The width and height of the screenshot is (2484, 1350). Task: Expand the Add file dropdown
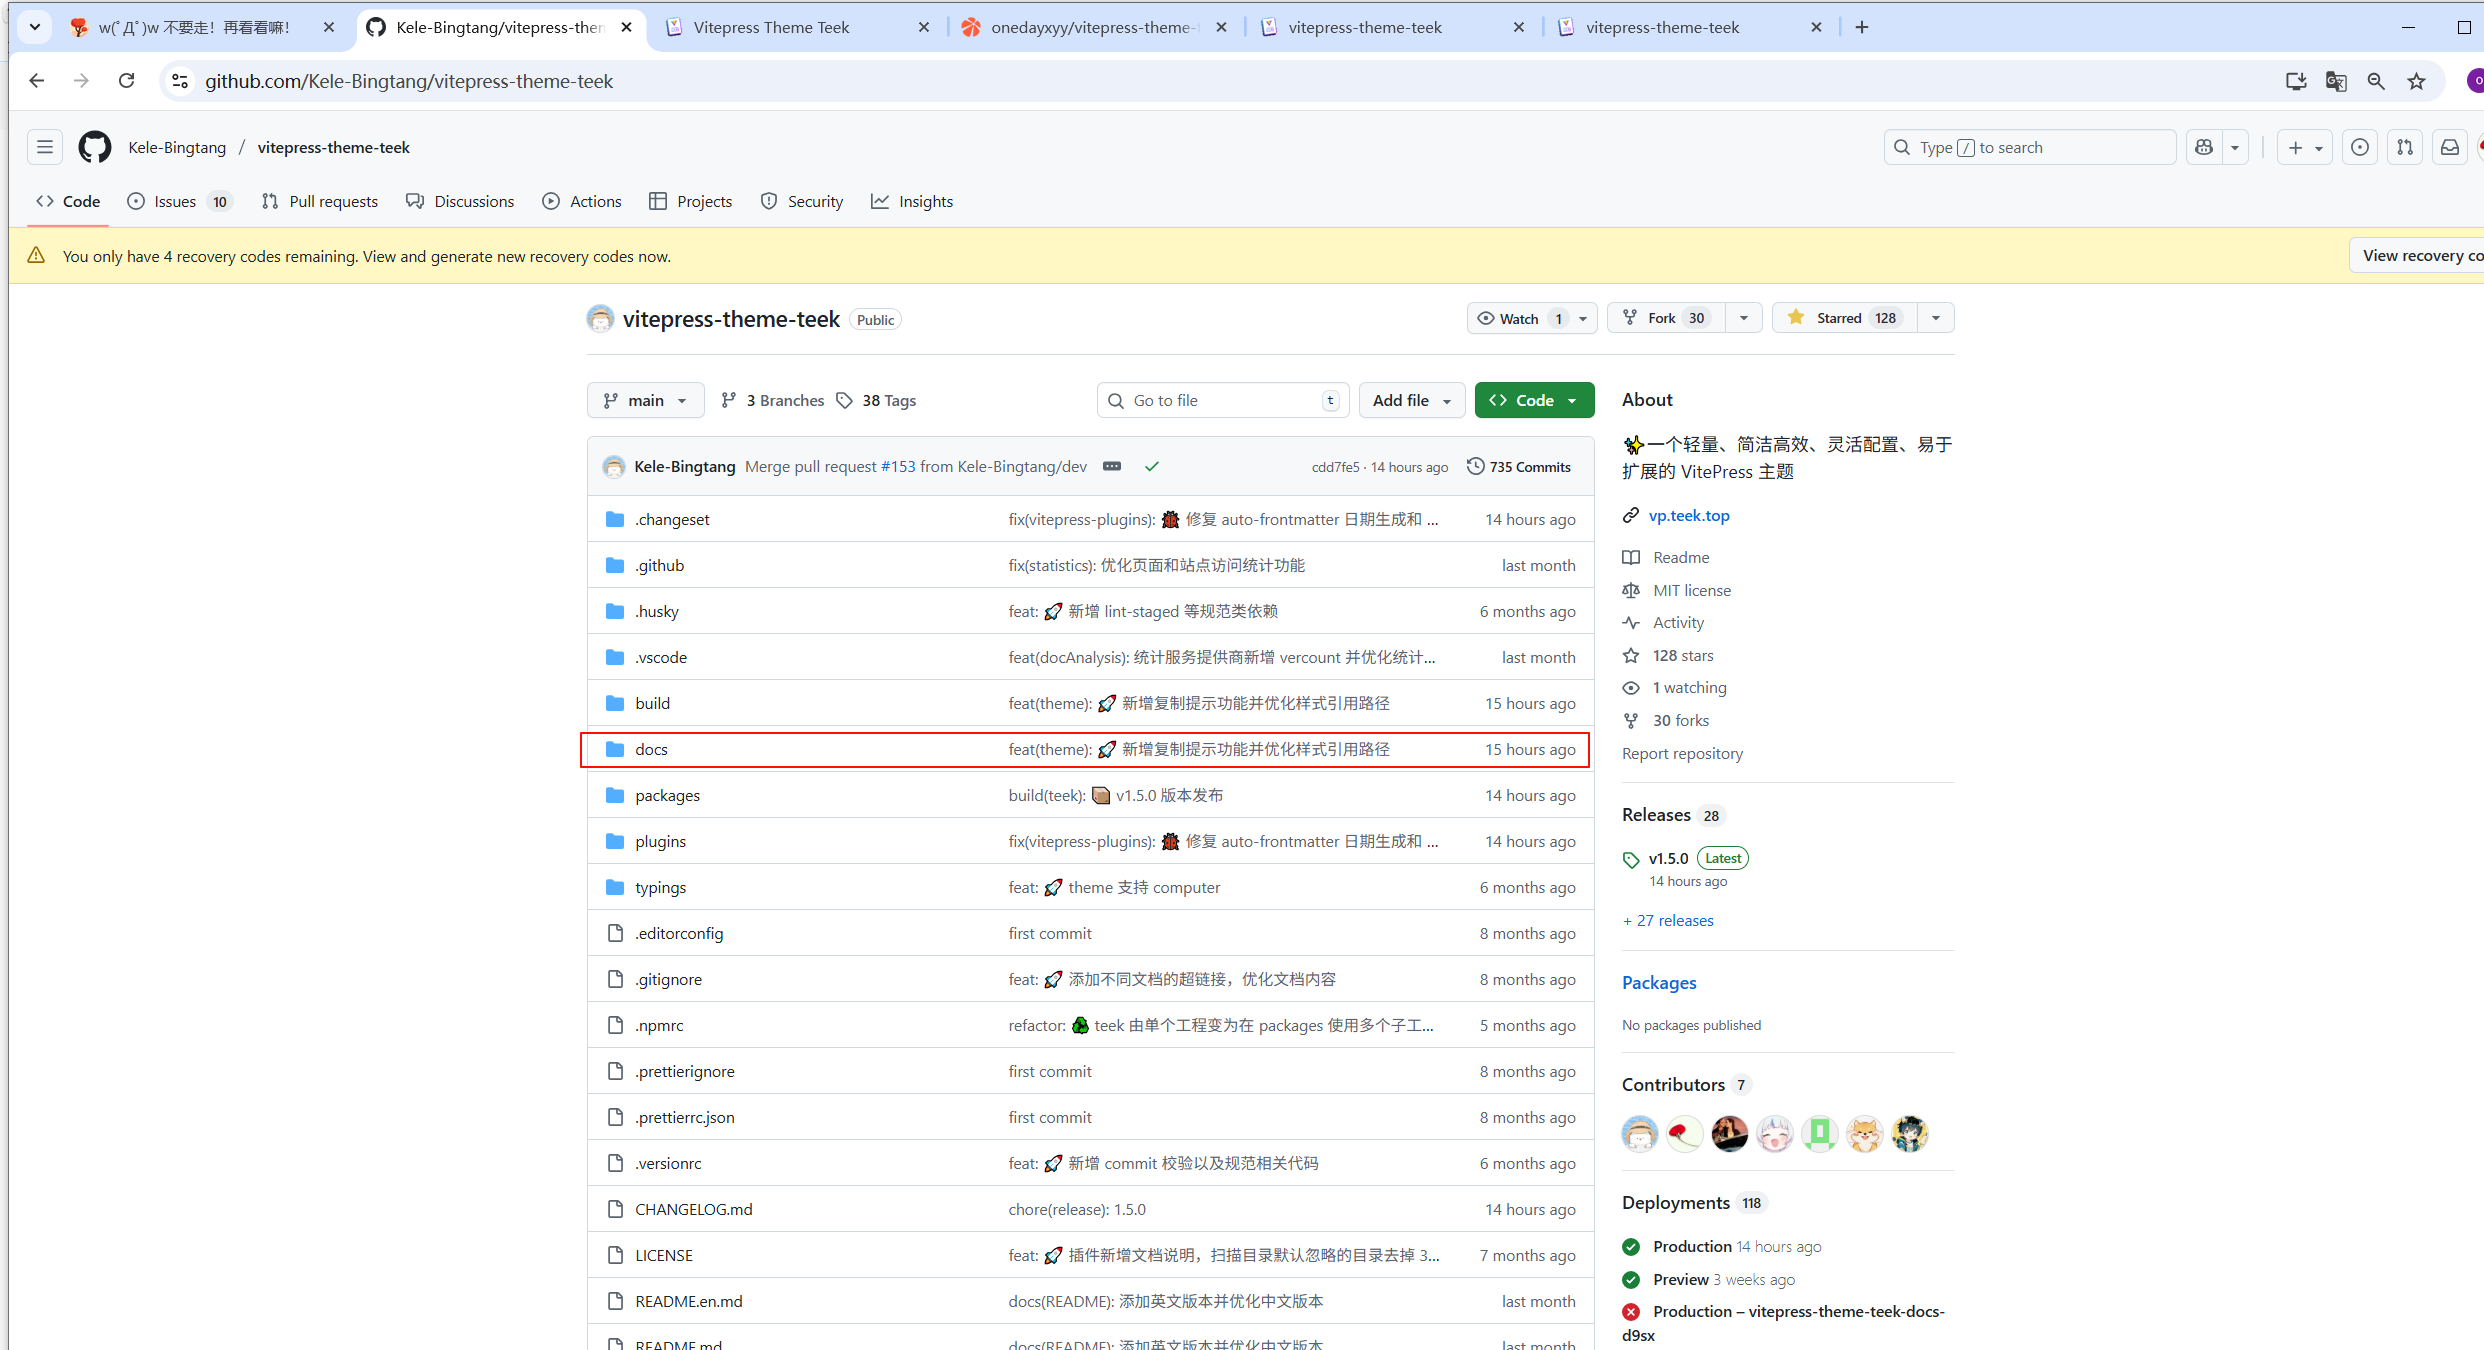[1411, 400]
